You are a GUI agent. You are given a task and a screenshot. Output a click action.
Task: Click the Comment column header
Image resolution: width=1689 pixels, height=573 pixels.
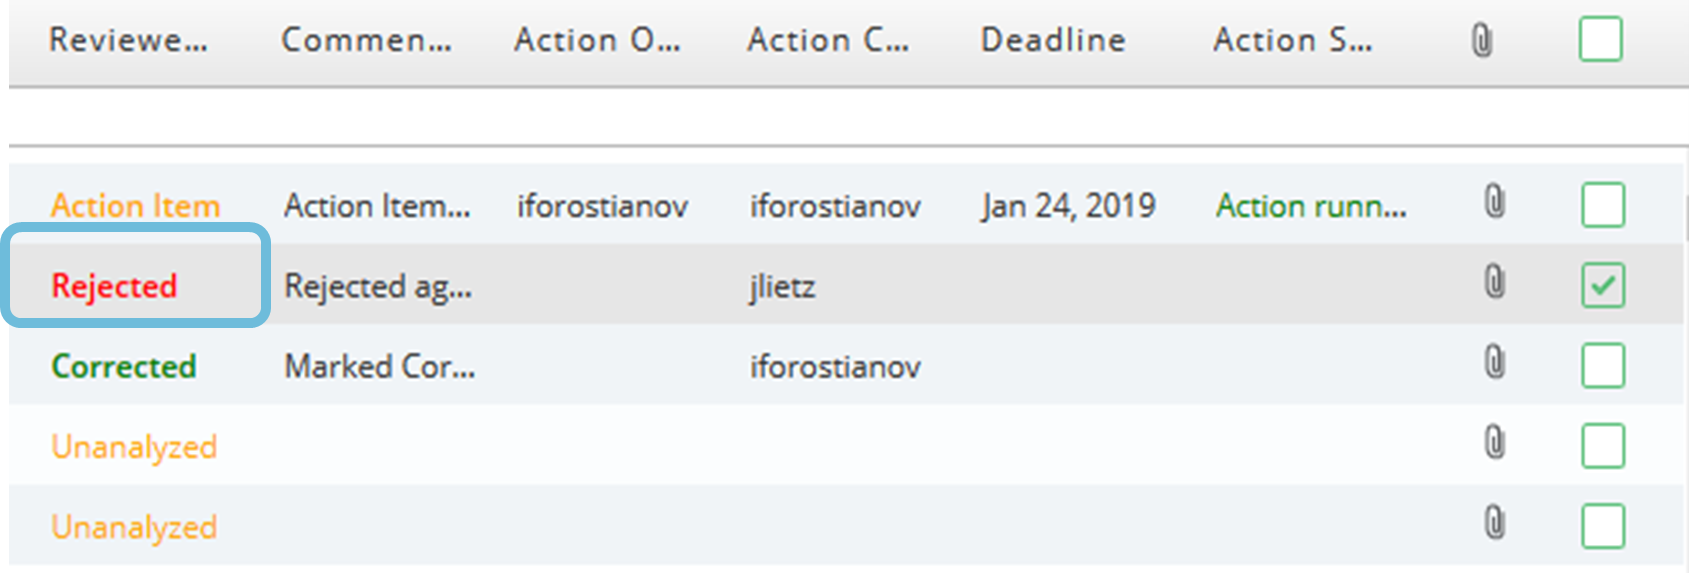(366, 40)
